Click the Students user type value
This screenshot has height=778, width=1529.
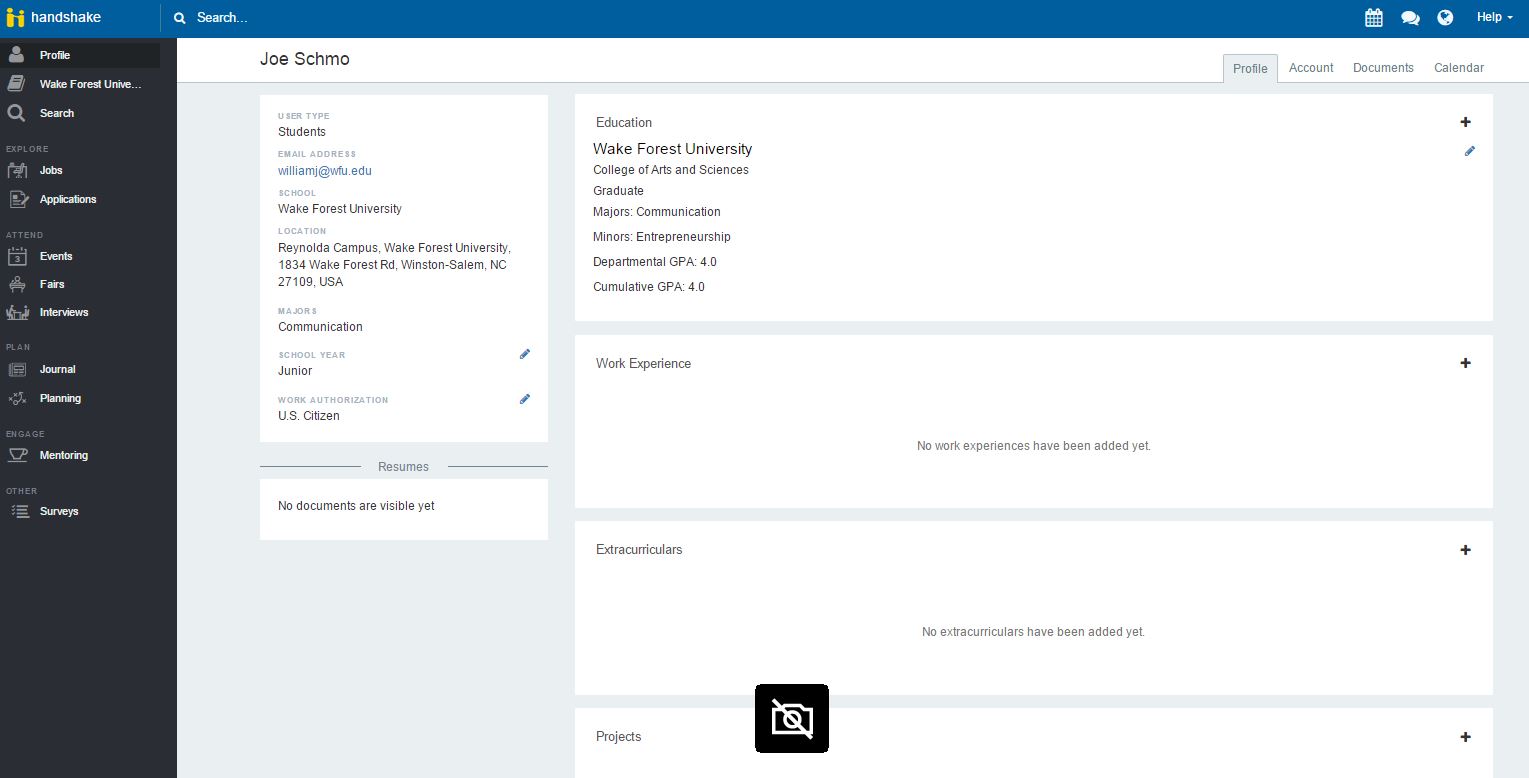(302, 132)
